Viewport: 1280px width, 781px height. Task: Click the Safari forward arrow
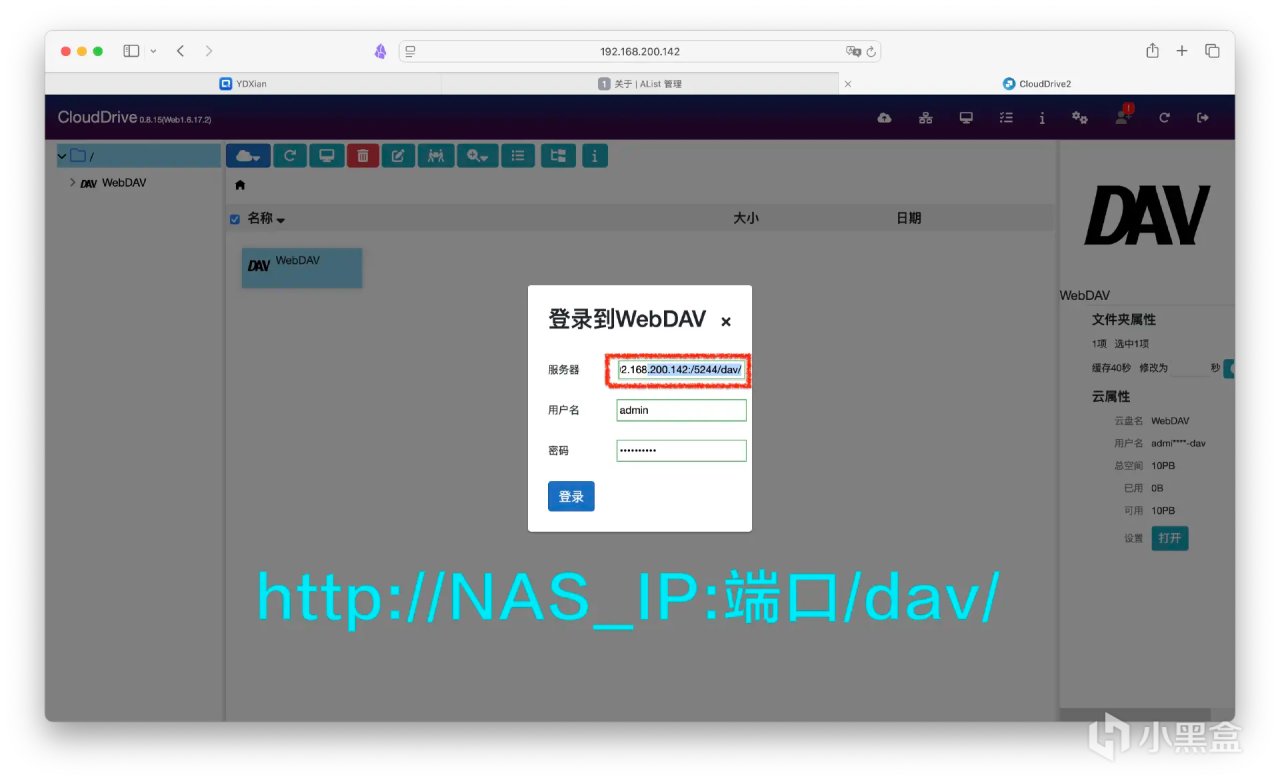(x=208, y=51)
